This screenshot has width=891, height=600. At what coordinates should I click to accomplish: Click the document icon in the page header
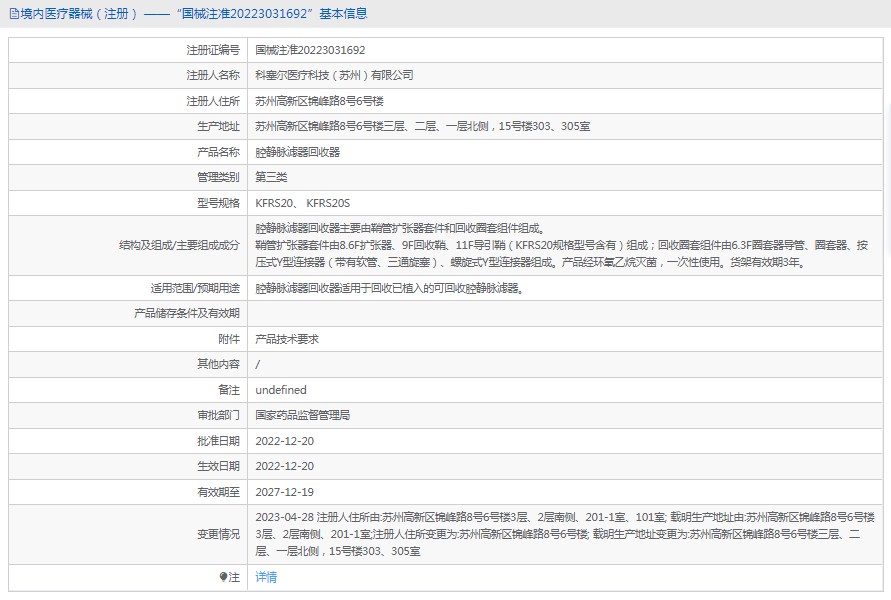tap(14, 14)
